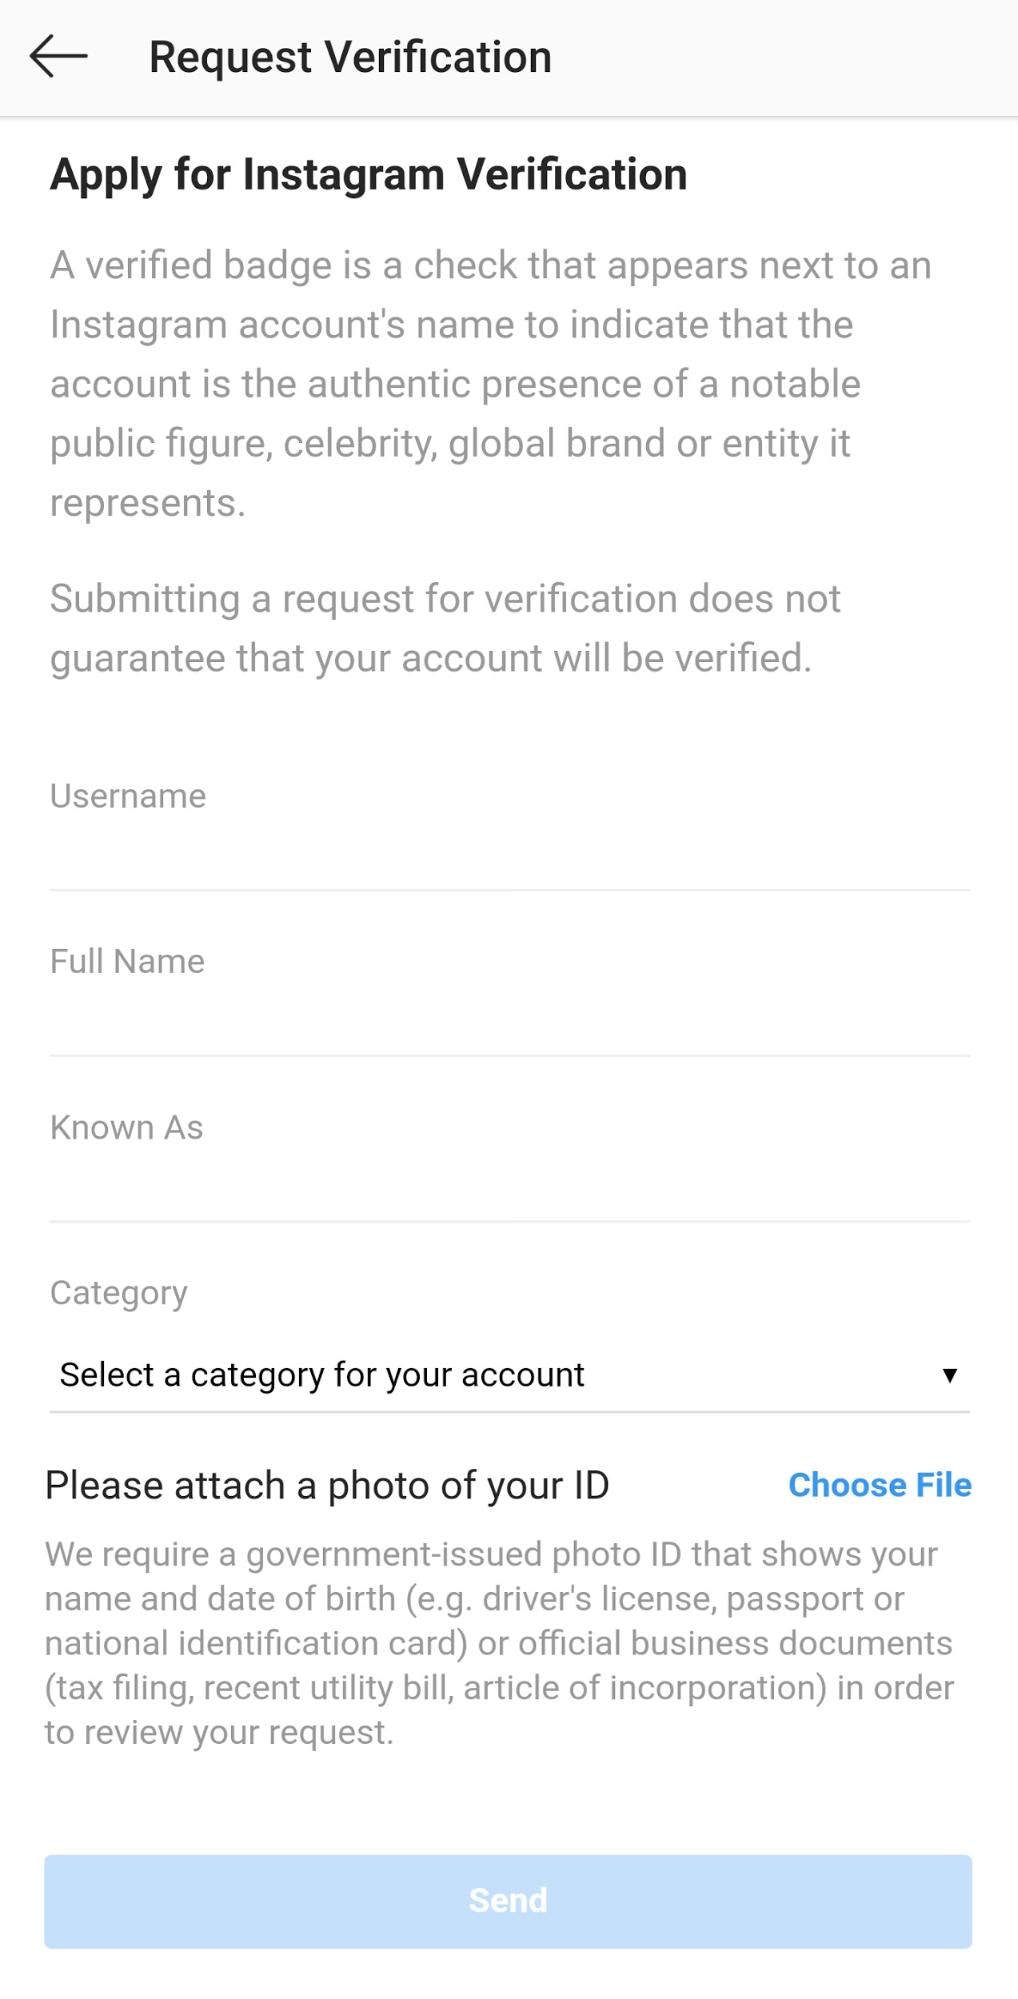Tap the back arrow icon
Viewport: 1018px width, 1999px height.
(58, 56)
